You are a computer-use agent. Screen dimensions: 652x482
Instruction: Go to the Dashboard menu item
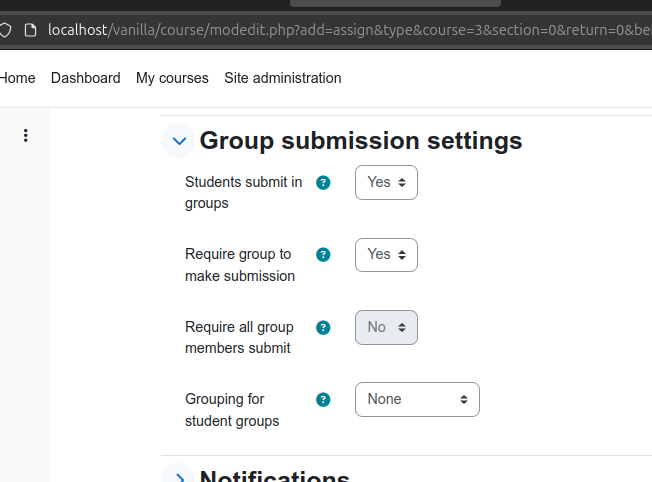point(86,78)
